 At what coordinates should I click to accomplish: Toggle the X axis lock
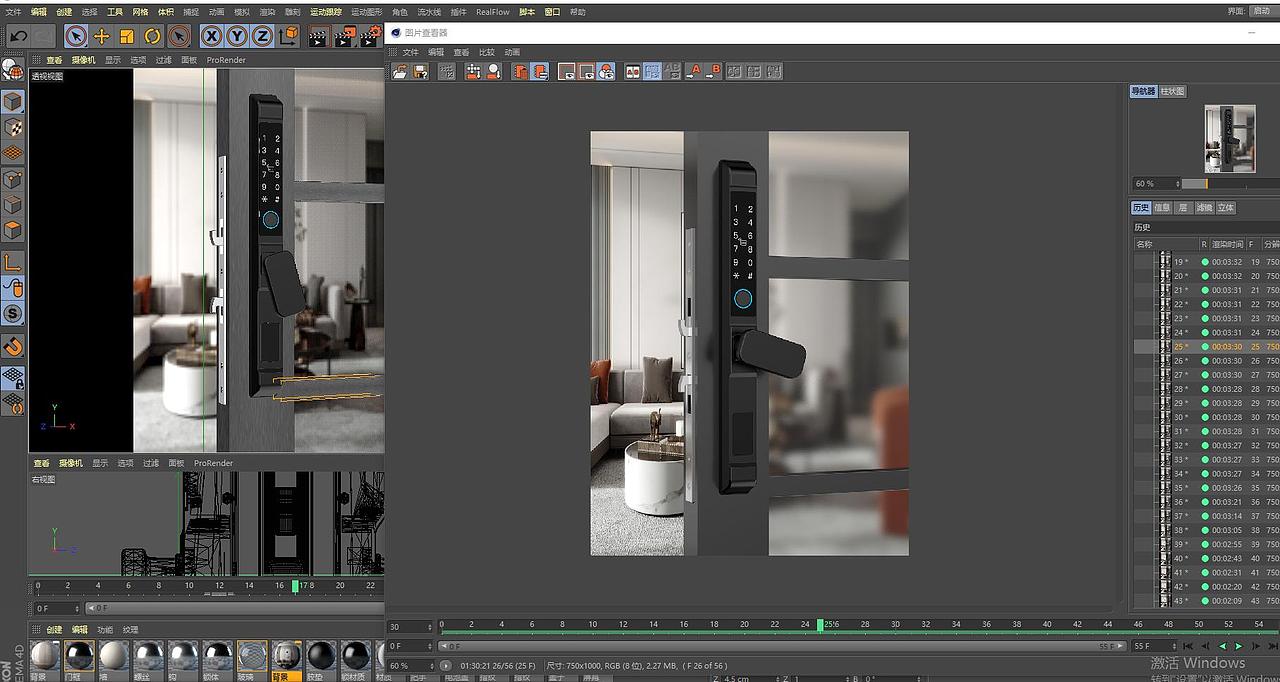pos(212,36)
